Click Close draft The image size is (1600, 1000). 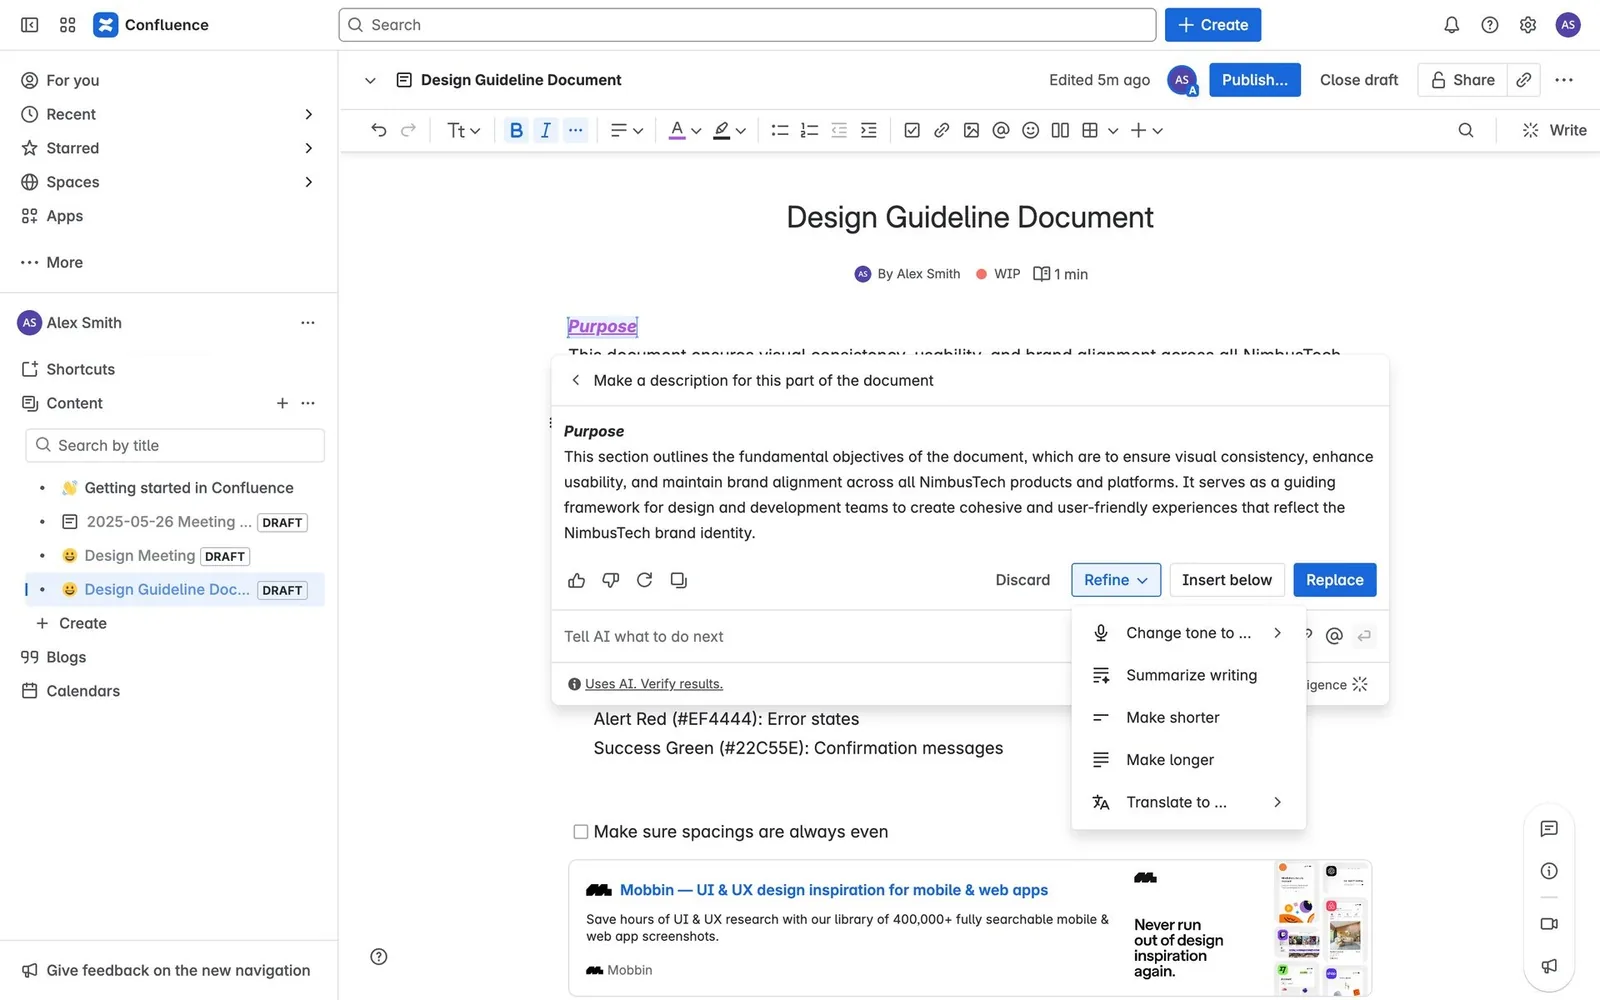1359,80
